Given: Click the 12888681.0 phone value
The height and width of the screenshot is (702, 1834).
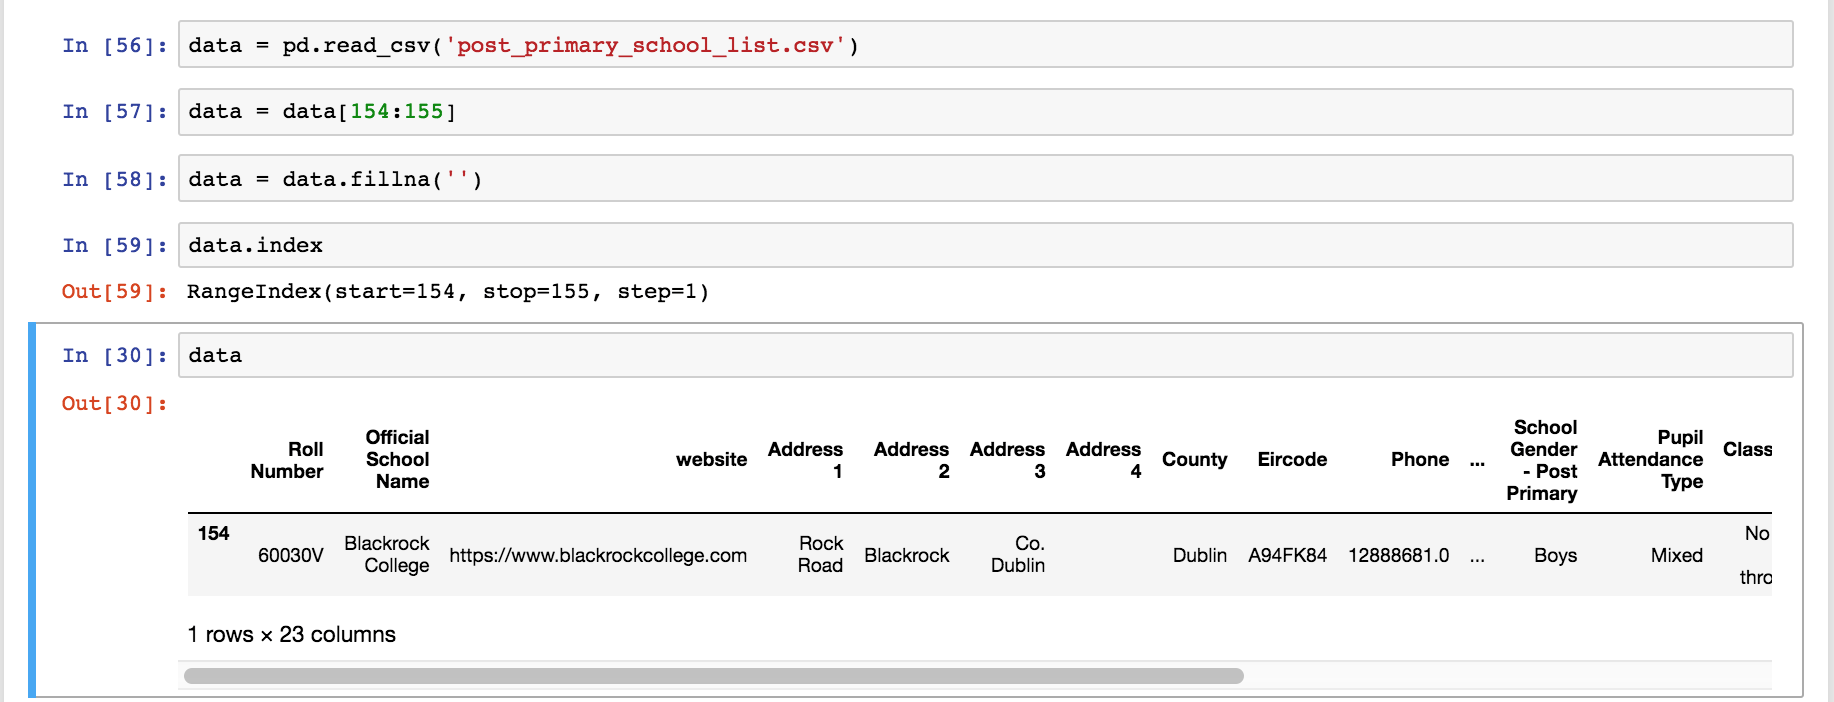Looking at the screenshot, I should (1398, 555).
